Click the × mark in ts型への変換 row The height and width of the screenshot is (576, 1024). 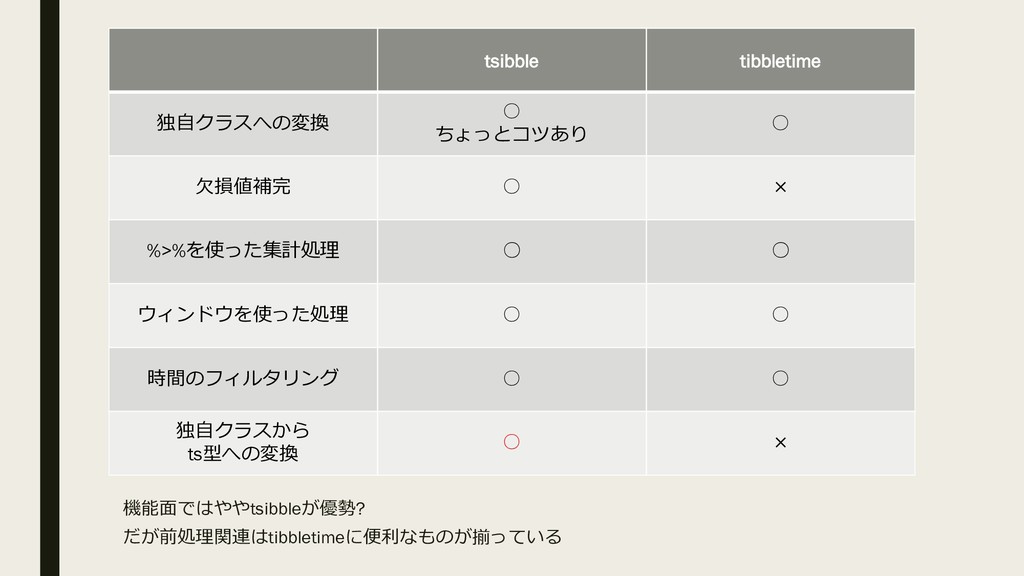pos(780,443)
